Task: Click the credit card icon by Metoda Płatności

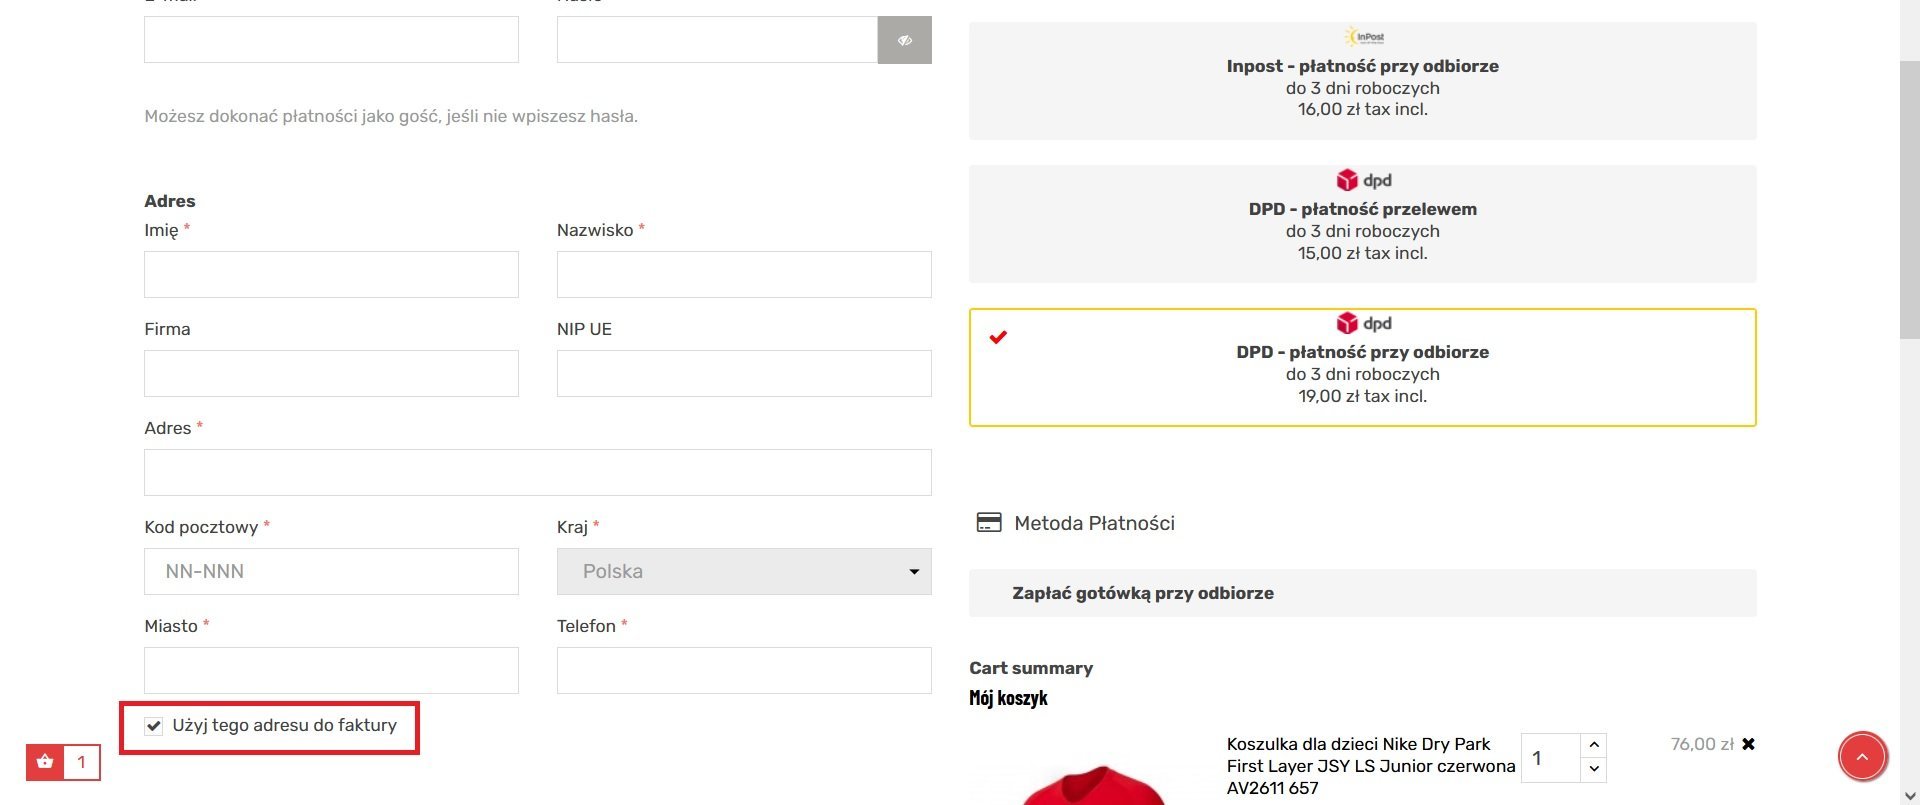Action: (988, 523)
